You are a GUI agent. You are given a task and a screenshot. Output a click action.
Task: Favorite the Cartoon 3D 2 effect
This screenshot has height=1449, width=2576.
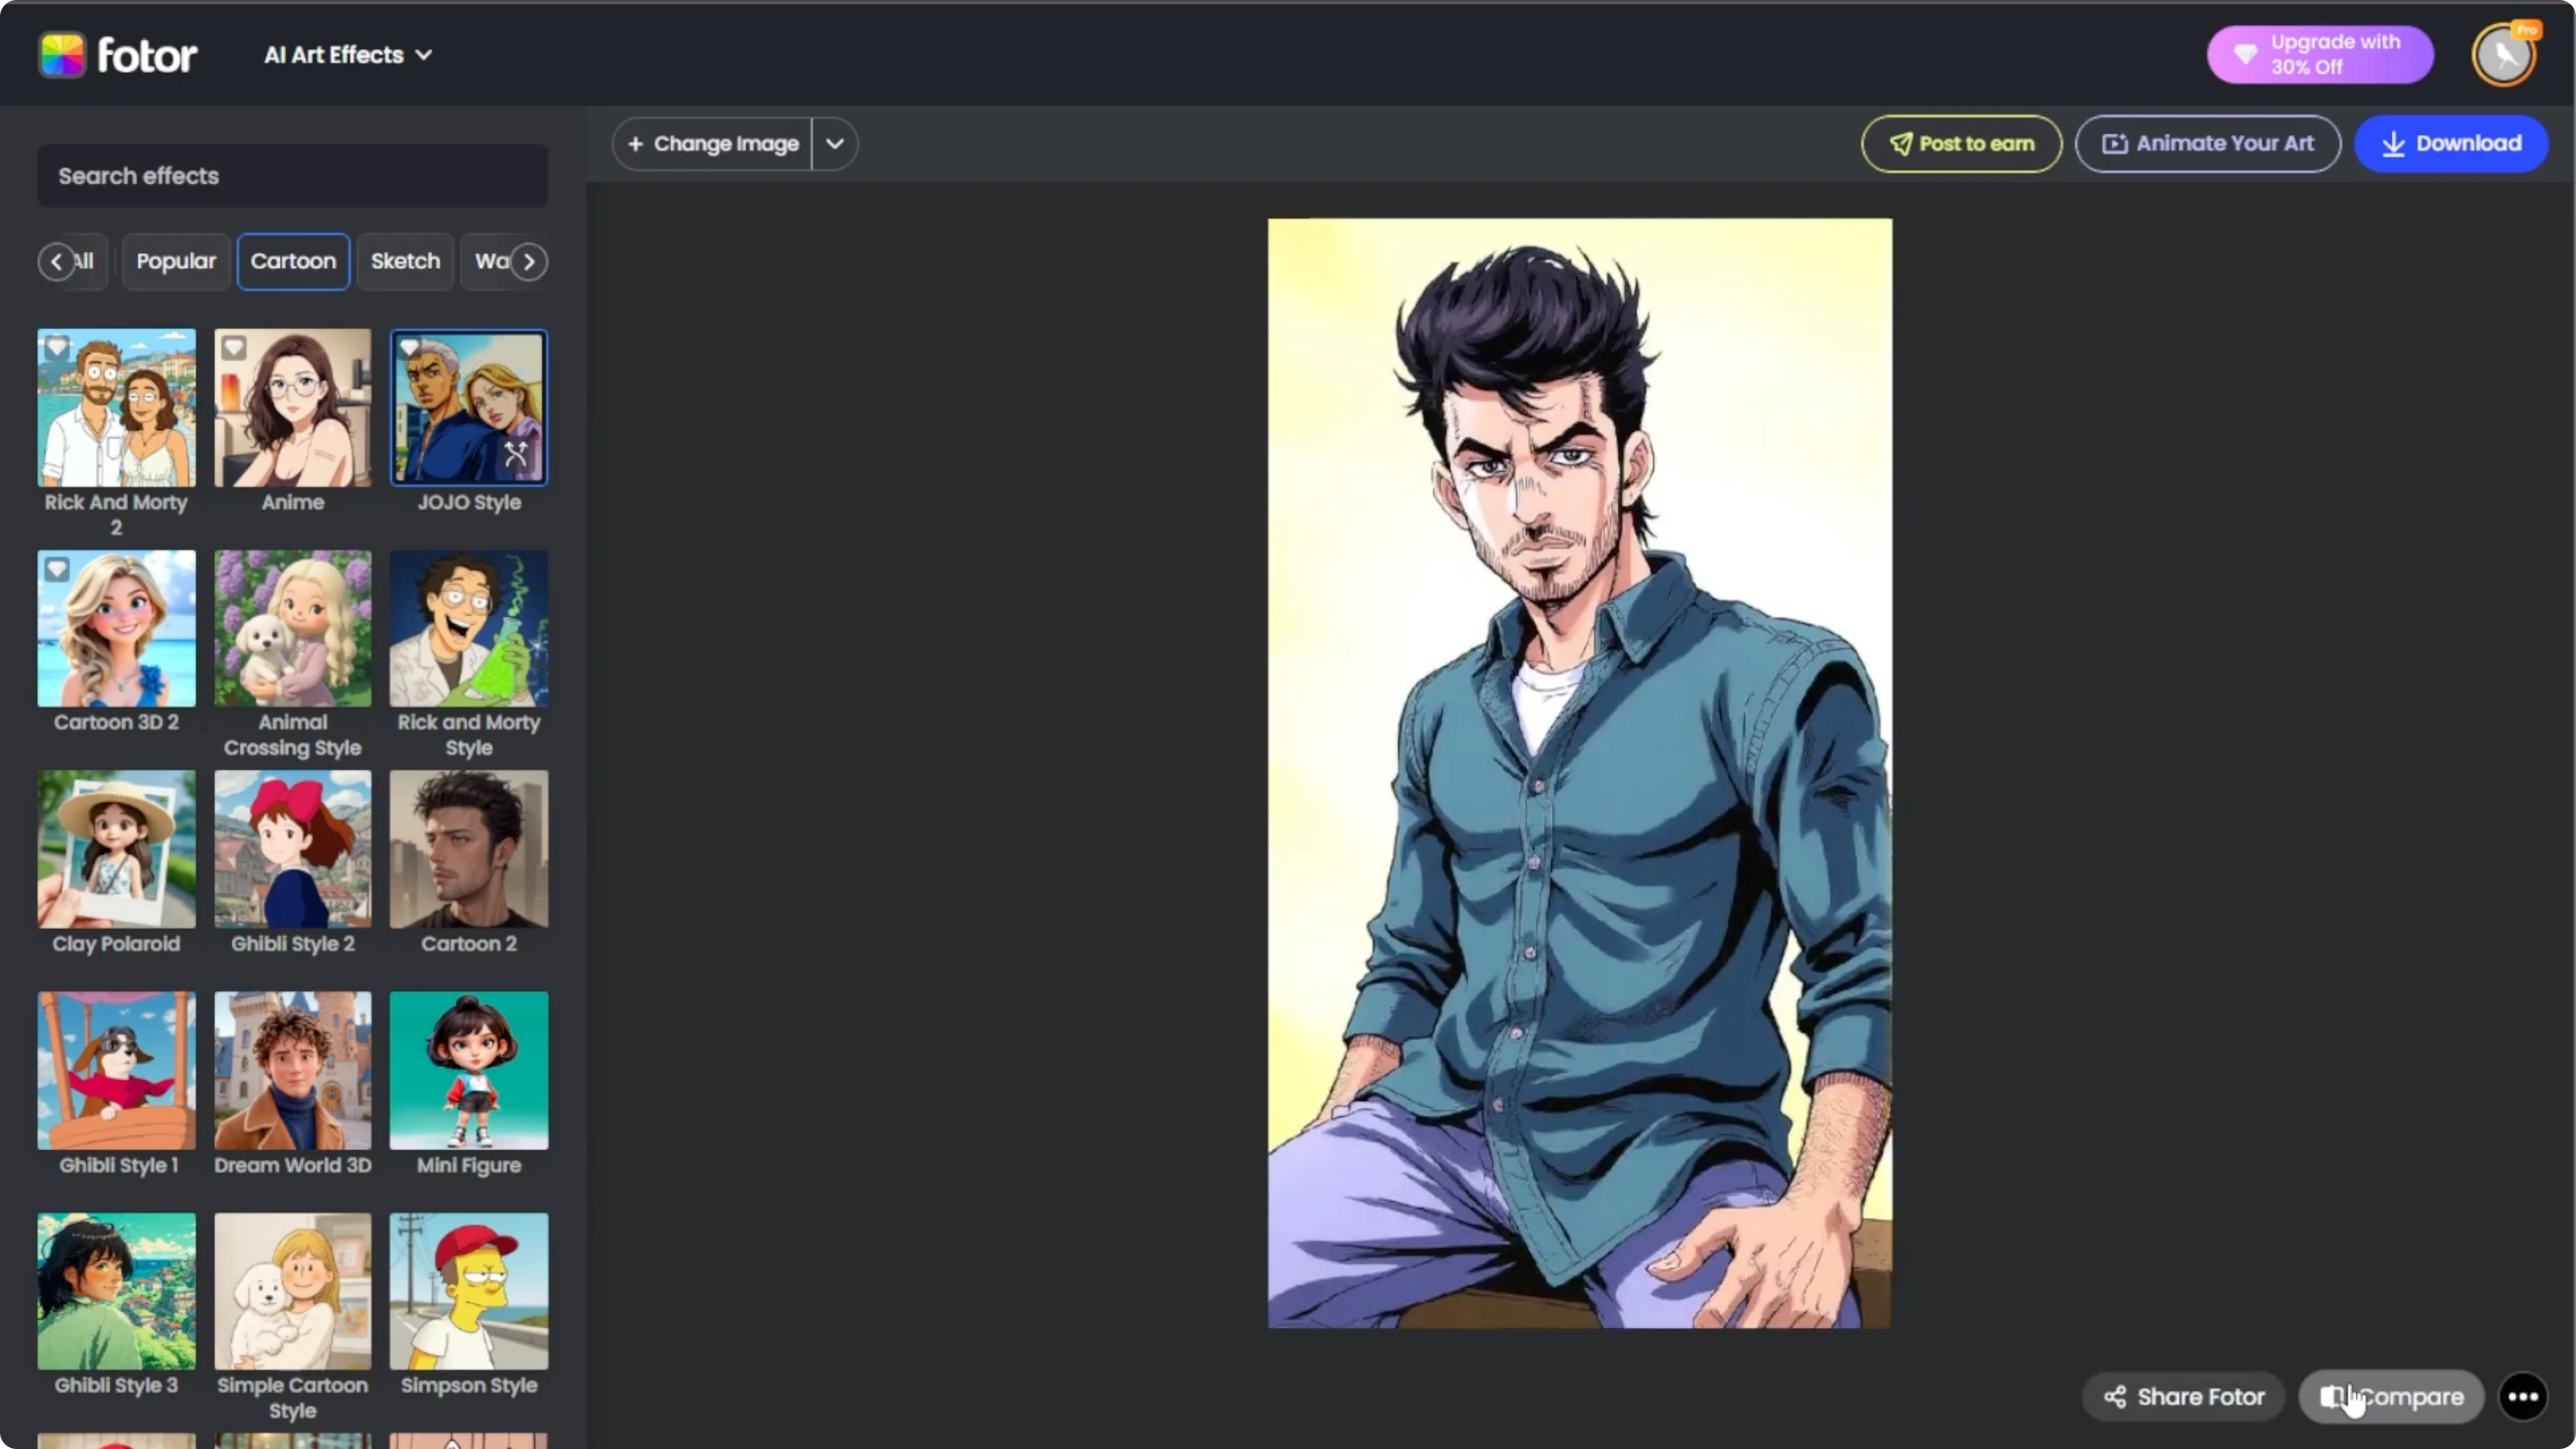pyautogui.click(x=57, y=569)
